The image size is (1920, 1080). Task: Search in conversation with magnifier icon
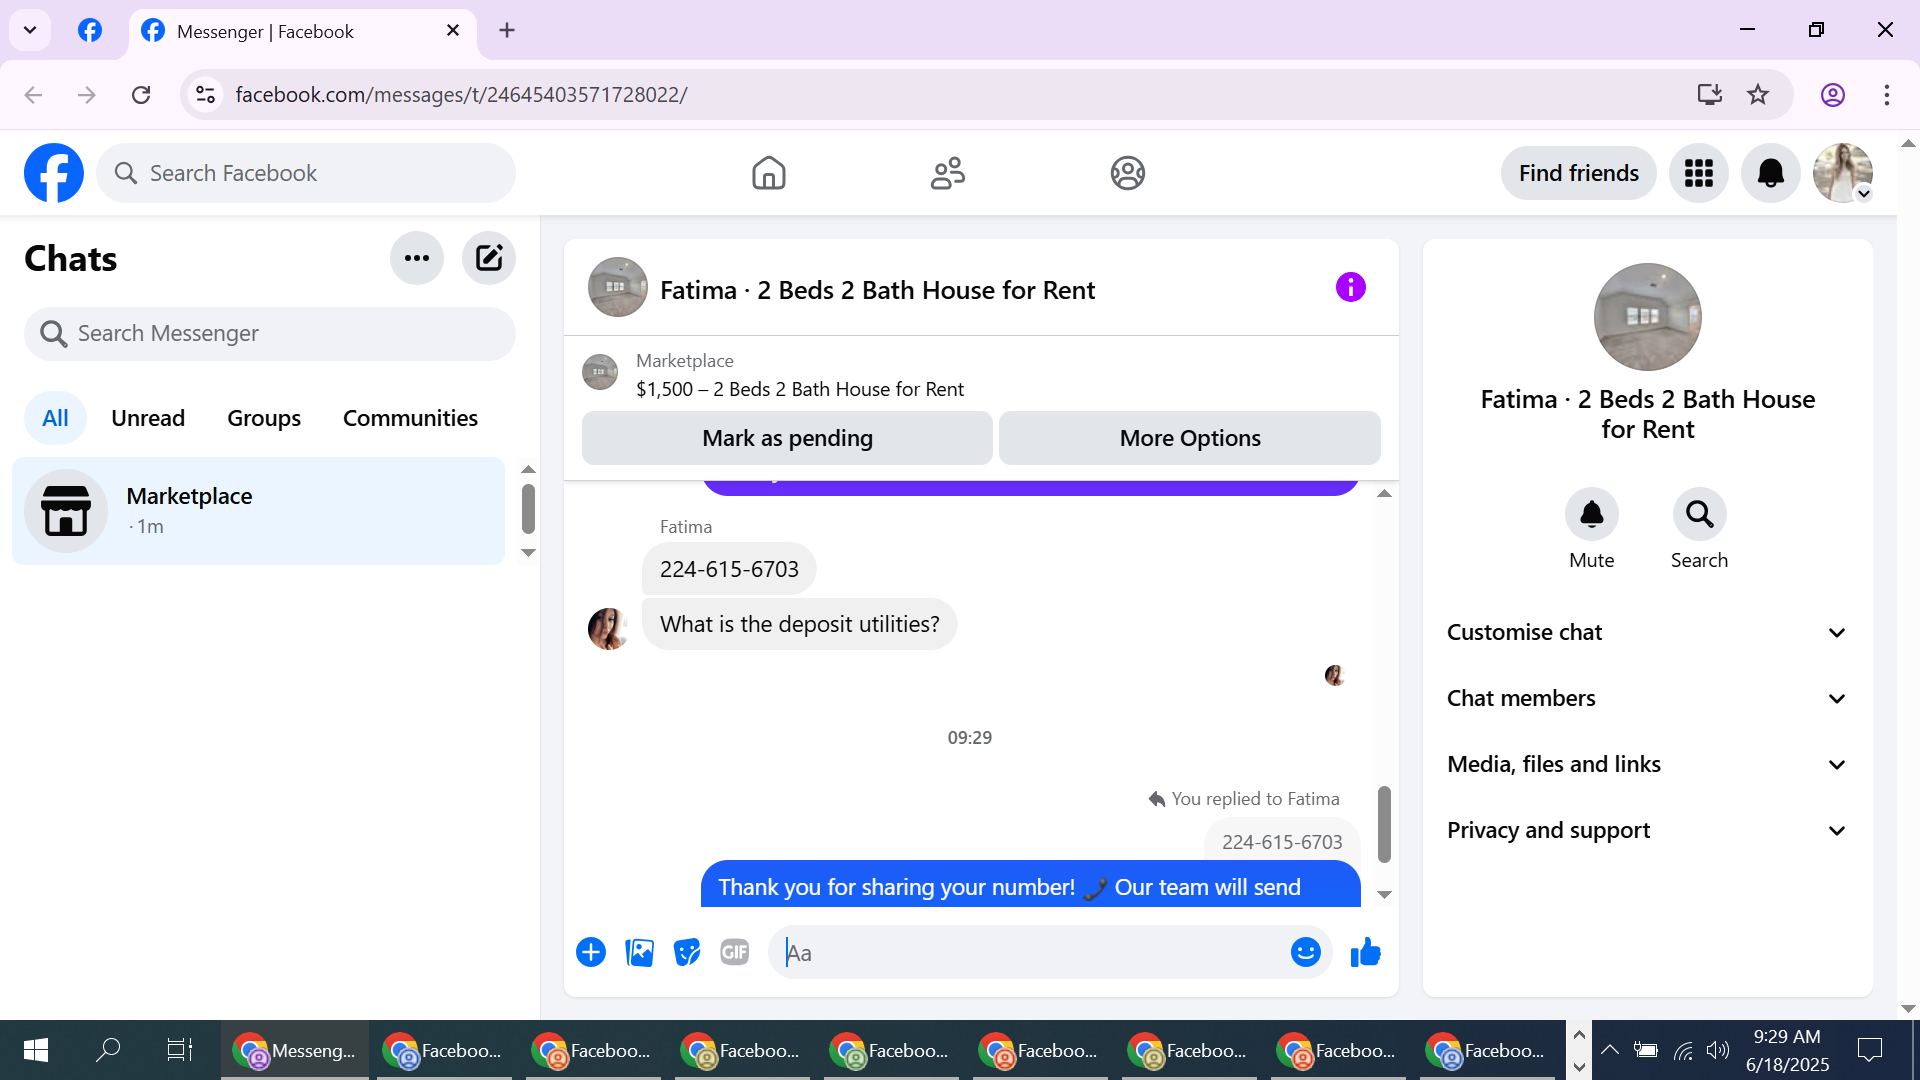click(x=1699, y=514)
